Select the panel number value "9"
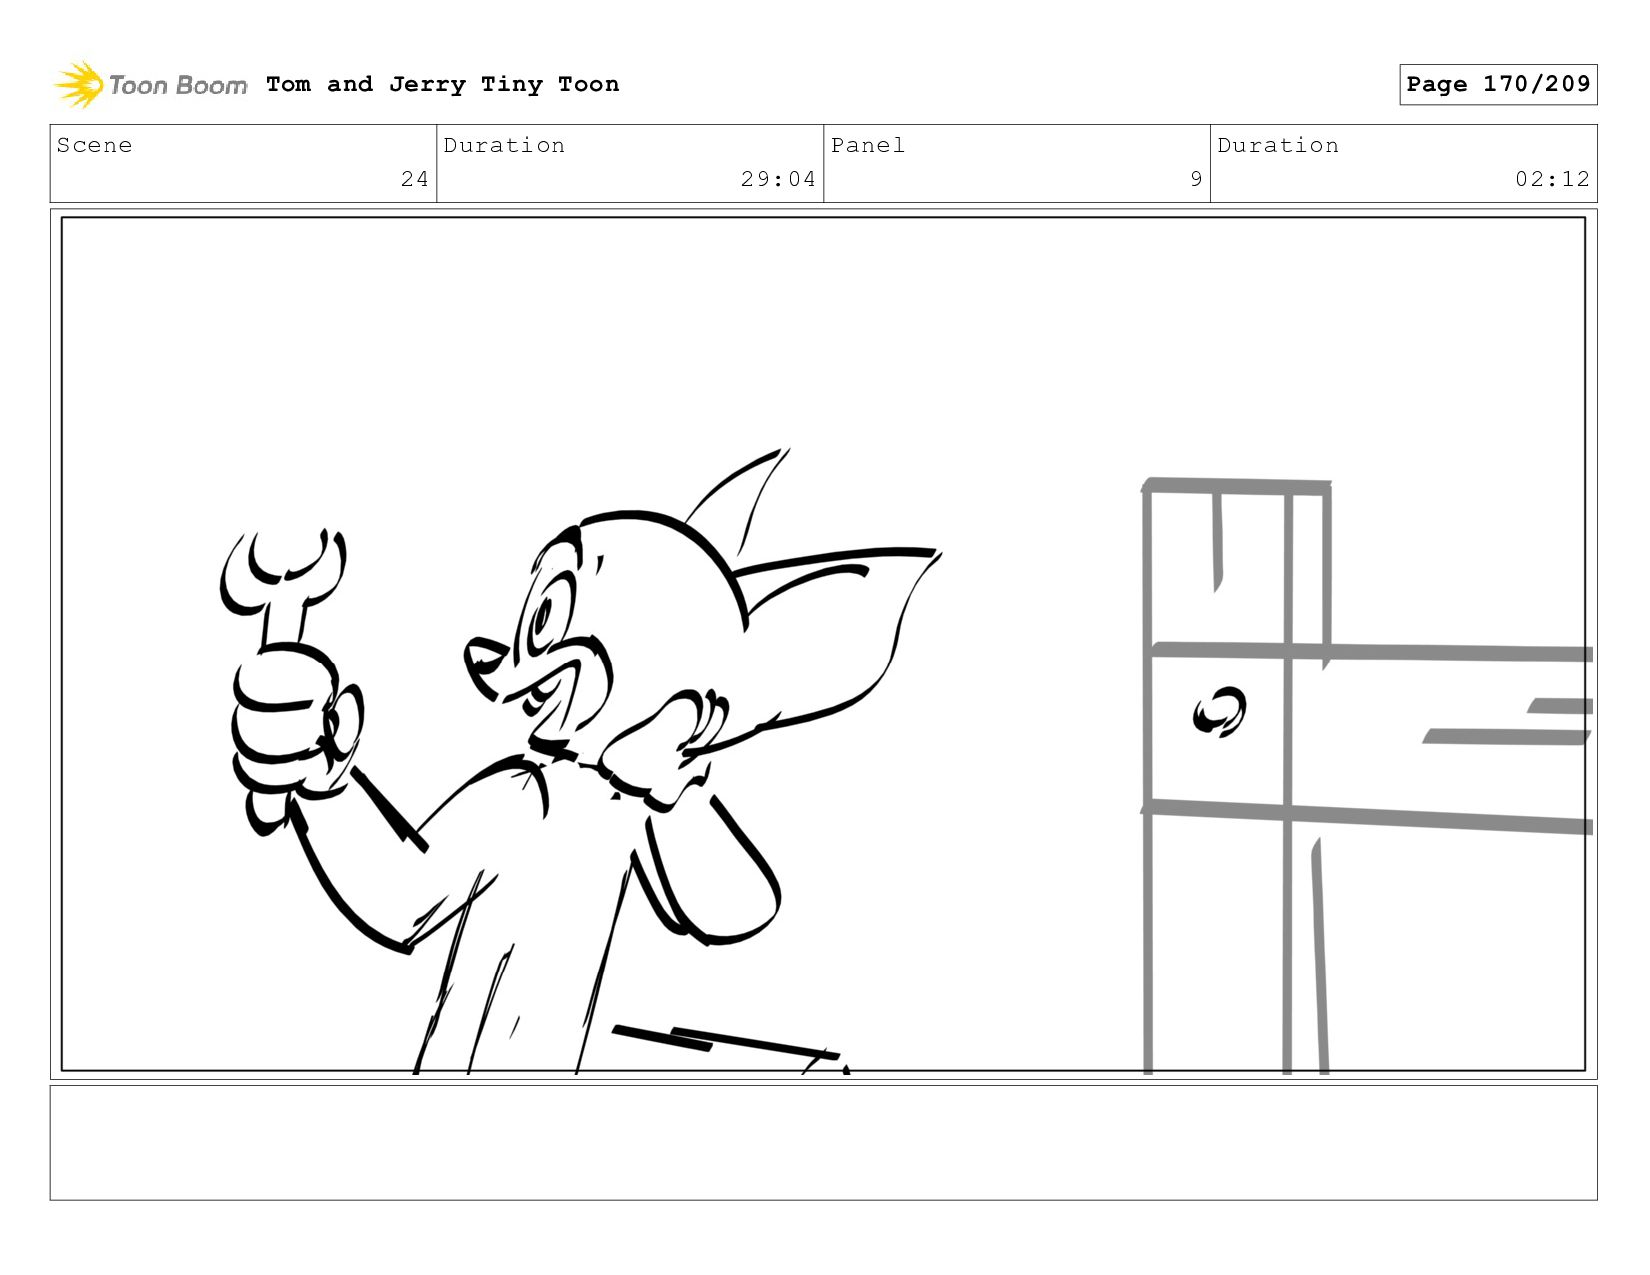 [x=1196, y=179]
